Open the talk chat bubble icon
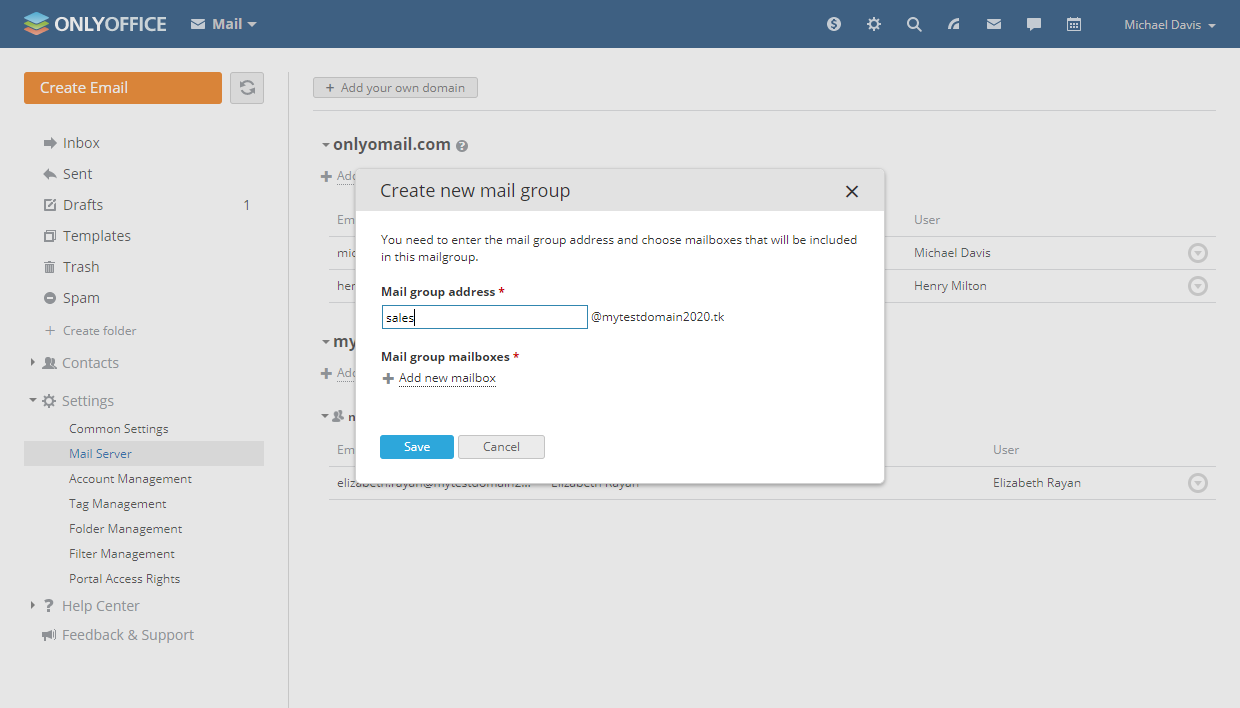Viewport: 1240px width, 708px height. pyautogui.click(x=1034, y=24)
